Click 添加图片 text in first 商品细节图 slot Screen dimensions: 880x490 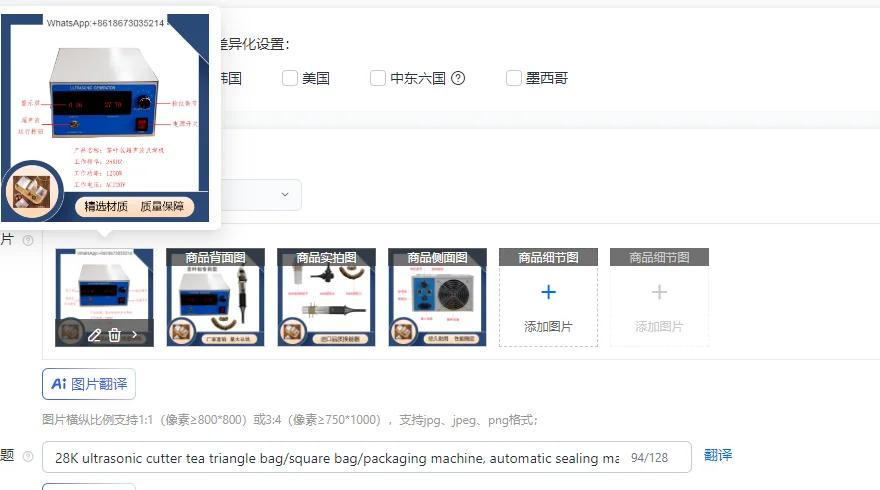coord(548,327)
